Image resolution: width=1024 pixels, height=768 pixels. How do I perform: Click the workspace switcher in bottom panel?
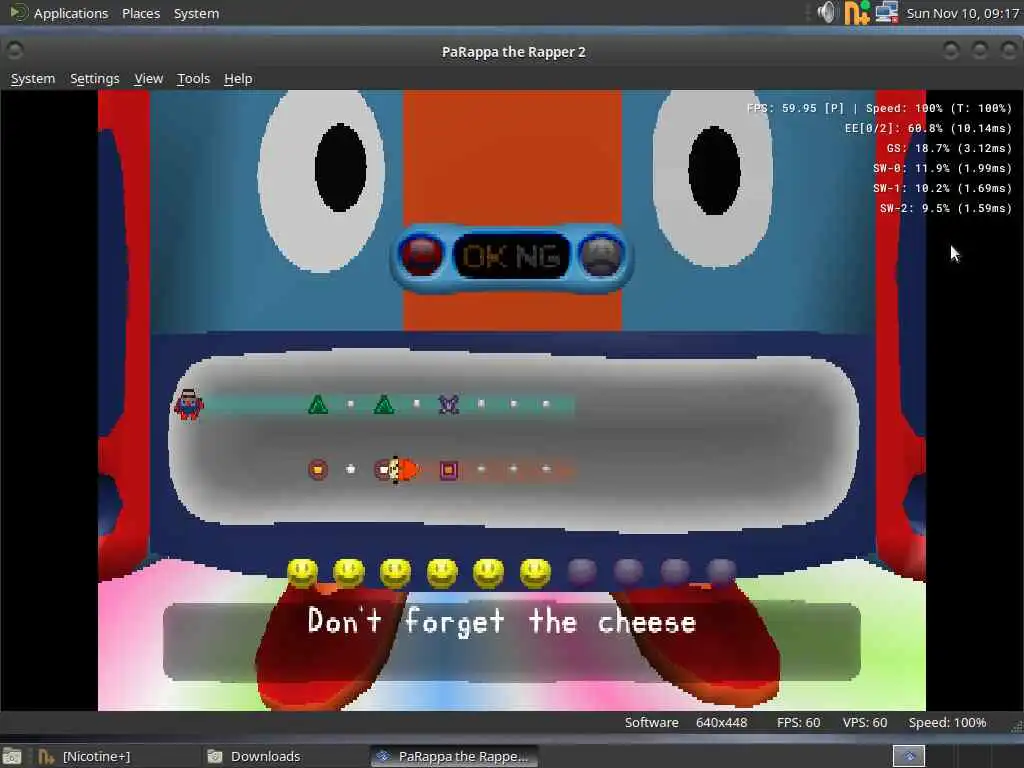[908, 756]
